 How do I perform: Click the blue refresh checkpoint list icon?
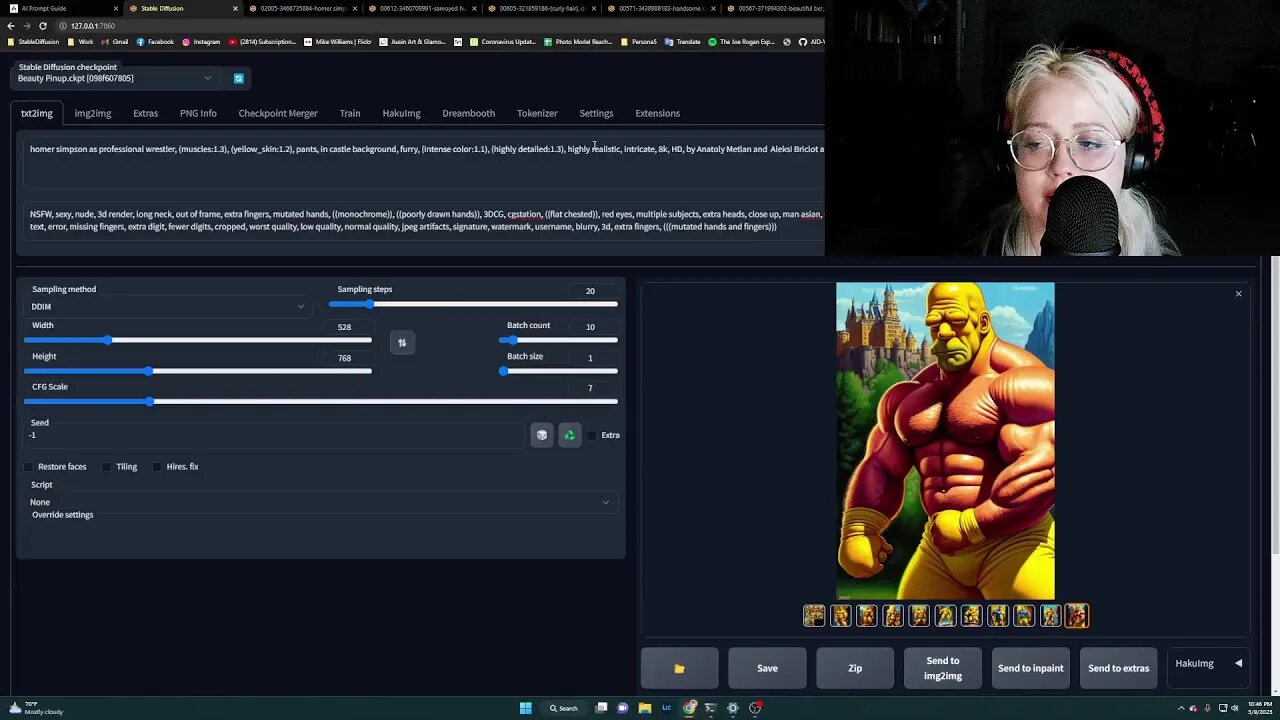coord(238,78)
